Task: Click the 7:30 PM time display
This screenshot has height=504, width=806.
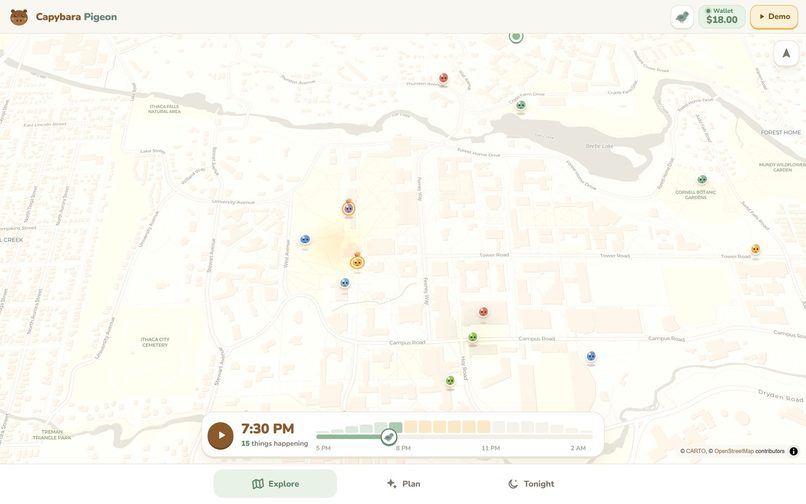Action: click(268, 428)
